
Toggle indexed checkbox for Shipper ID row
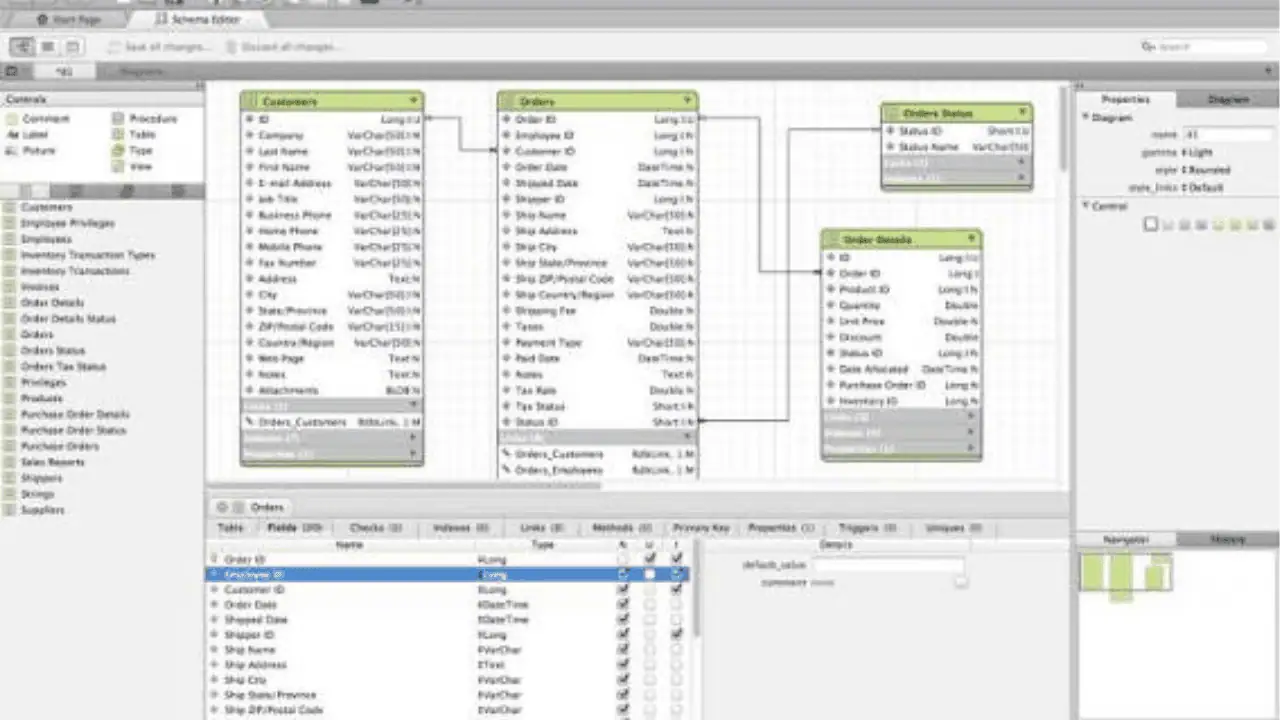coord(677,635)
